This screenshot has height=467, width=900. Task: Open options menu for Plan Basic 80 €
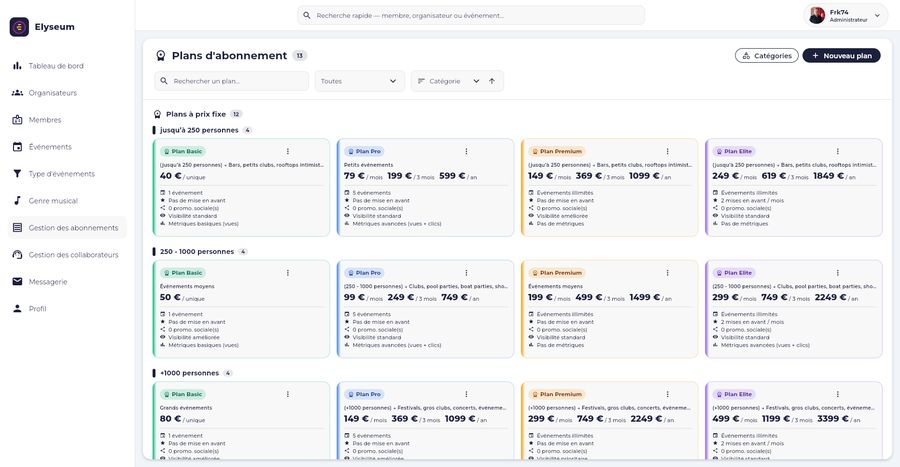[288, 394]
